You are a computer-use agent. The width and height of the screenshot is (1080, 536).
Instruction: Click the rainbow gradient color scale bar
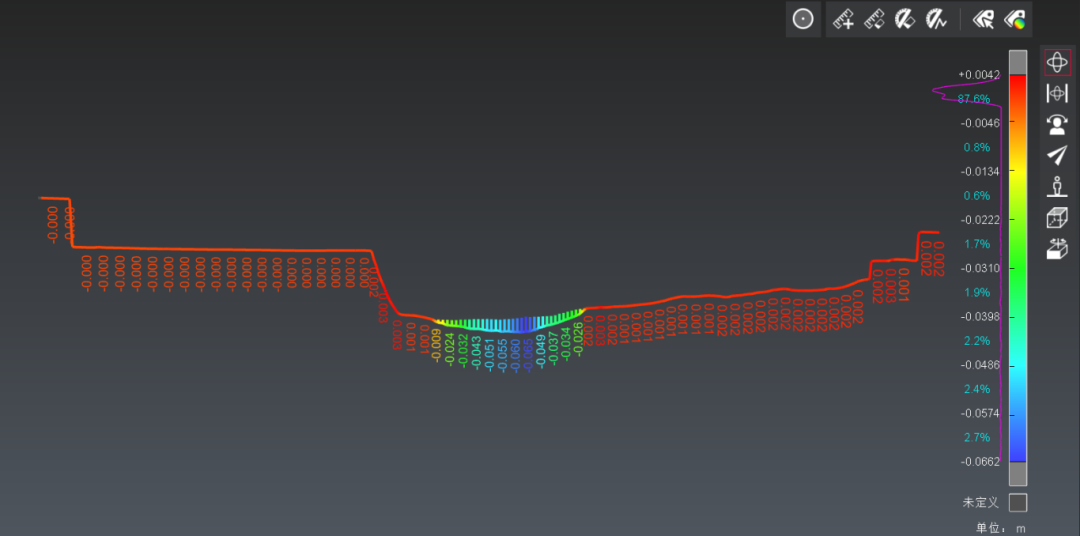point(1018,267)
